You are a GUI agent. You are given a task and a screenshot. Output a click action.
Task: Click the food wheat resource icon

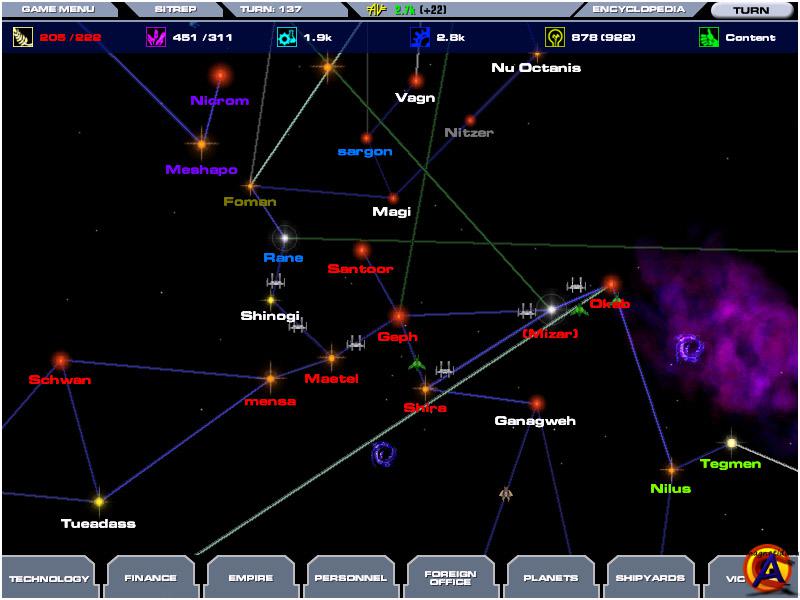click(20, 38)
